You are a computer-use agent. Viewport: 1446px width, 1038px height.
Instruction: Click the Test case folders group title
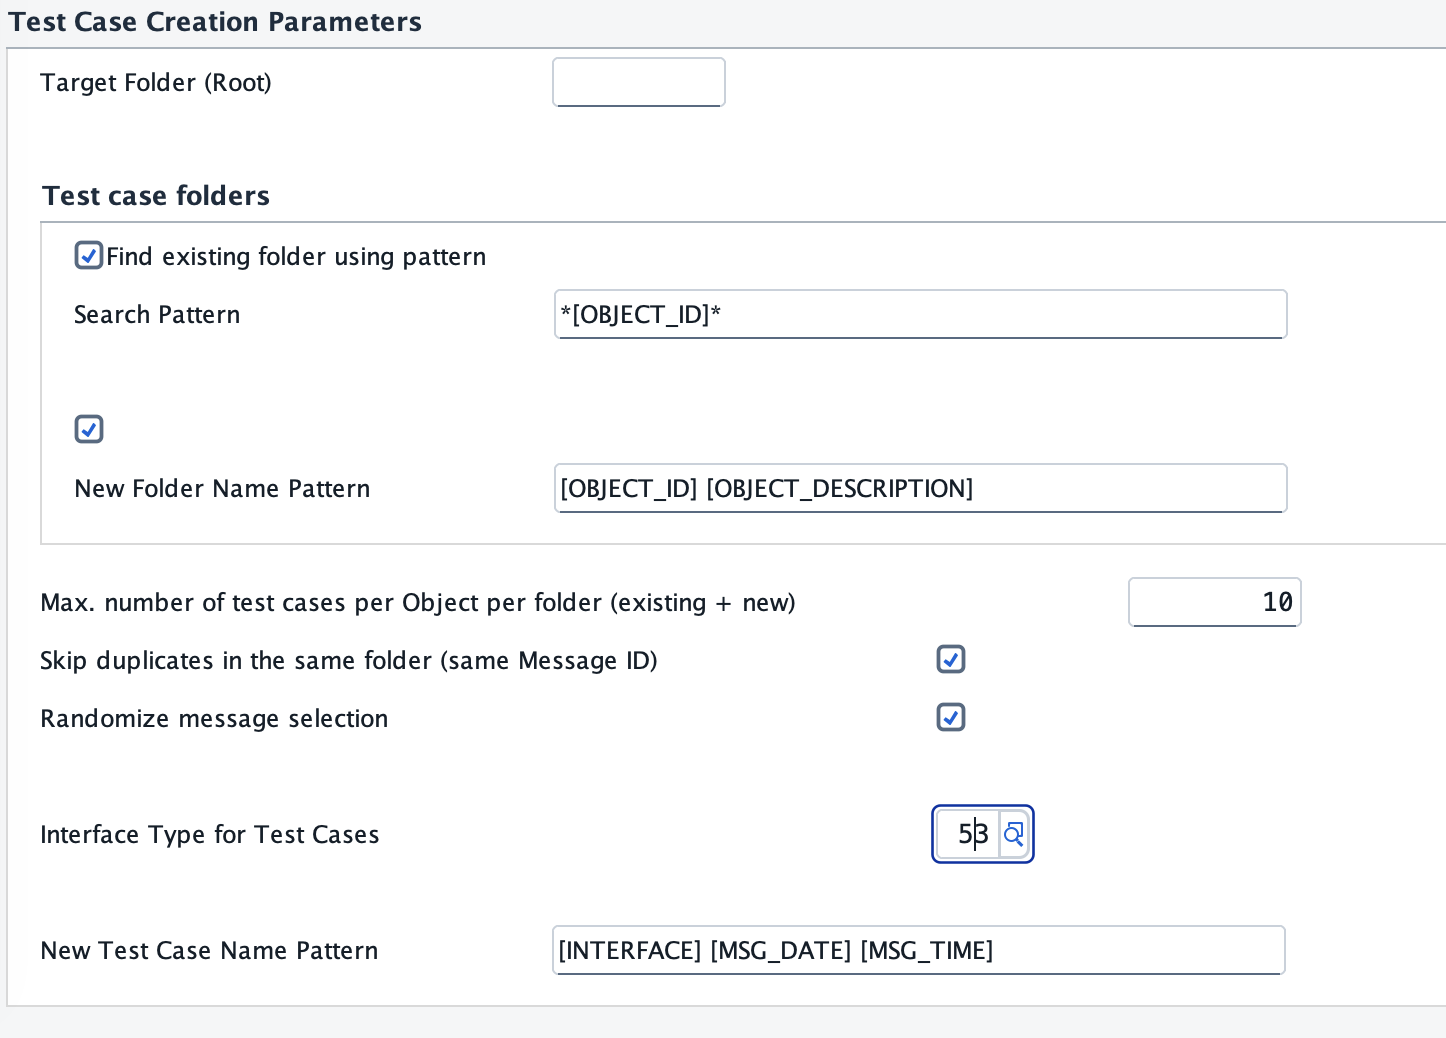[x=156, y=196]
